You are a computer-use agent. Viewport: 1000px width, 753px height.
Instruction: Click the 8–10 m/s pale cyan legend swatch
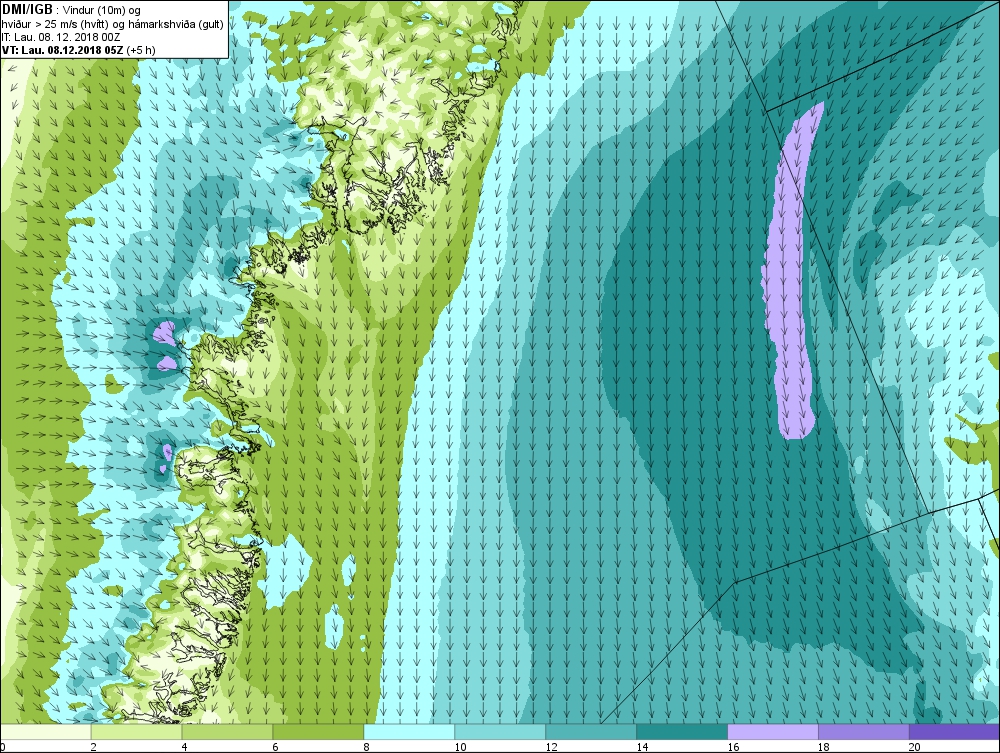pyautogui.click(x=409, y=731)
